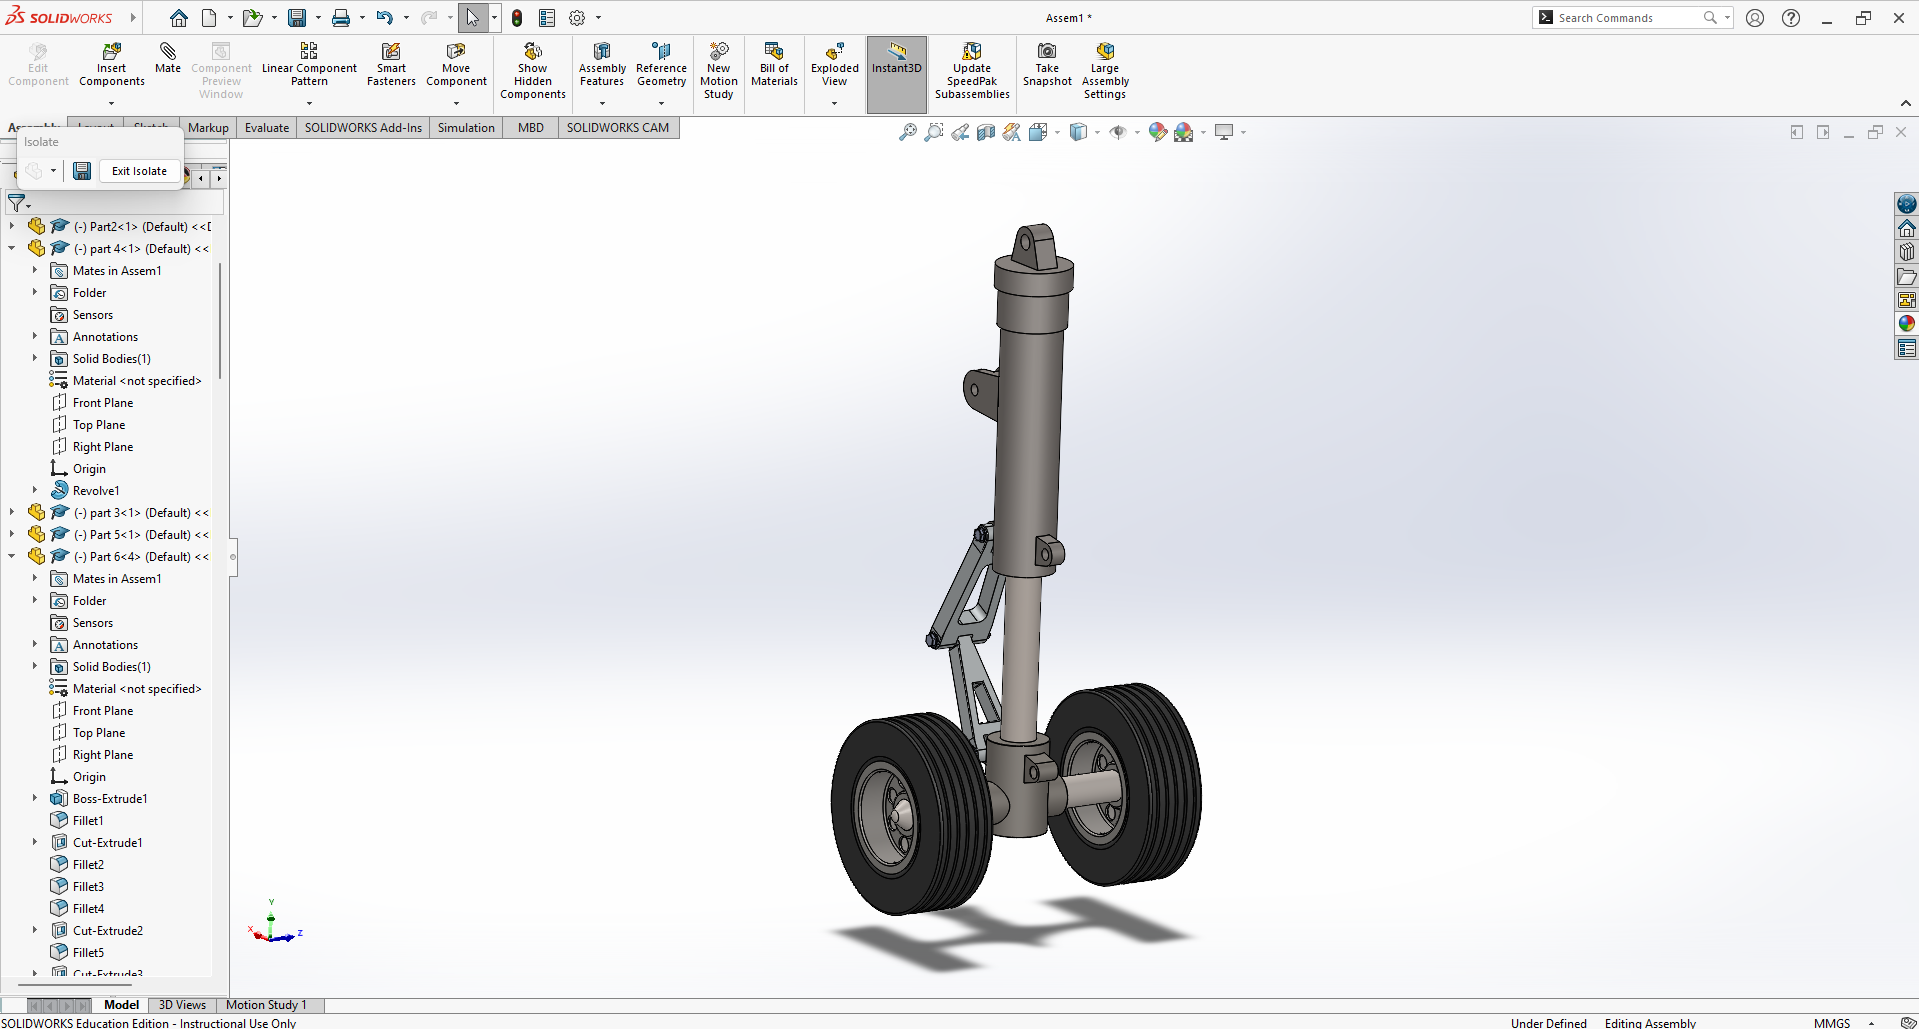Click Take Snapshot icon
1919x1029 pixels.
(1047, 51)
